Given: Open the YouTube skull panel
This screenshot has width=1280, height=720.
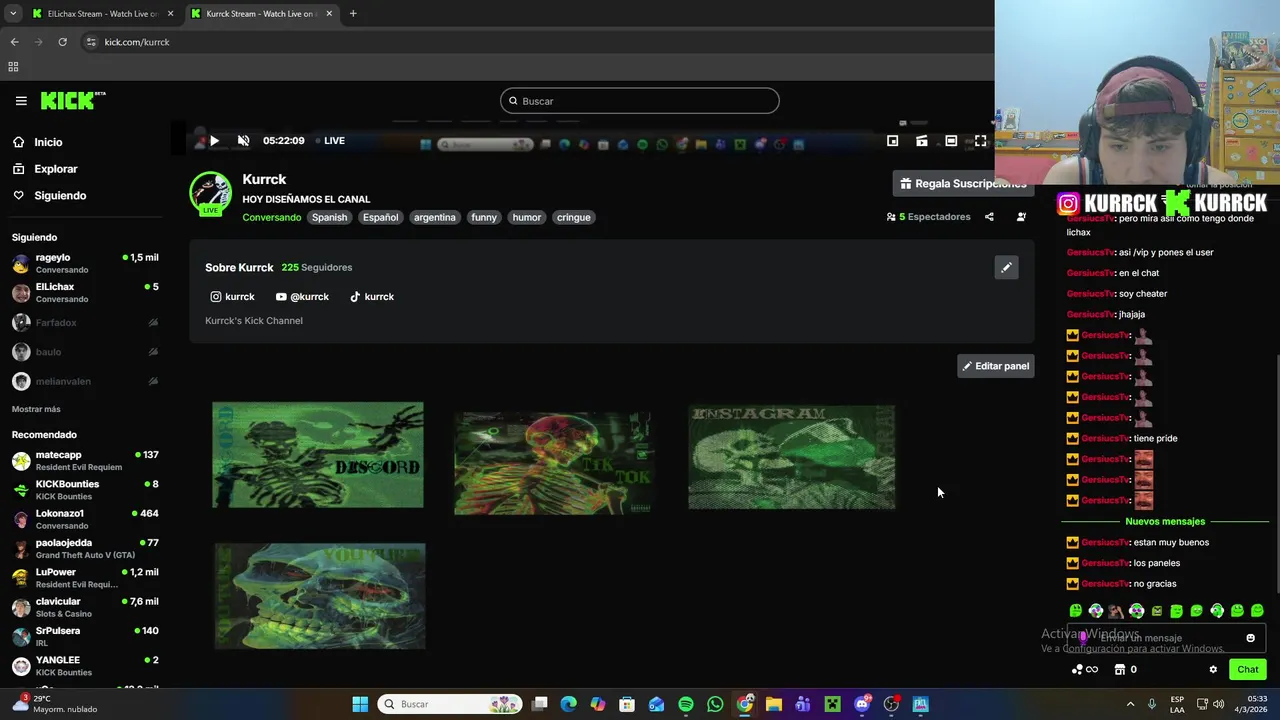Looking at the screenshot, I should point(320,596).
